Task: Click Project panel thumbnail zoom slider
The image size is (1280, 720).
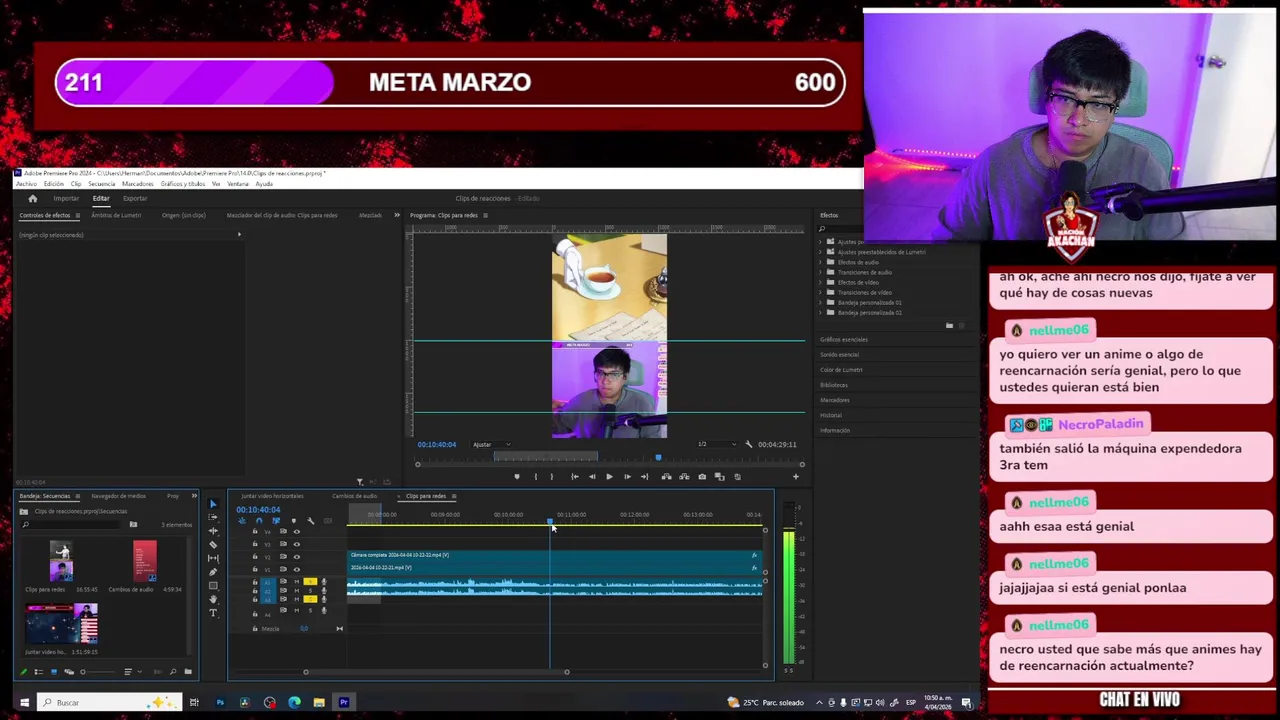Action: [x=98, y=671]
